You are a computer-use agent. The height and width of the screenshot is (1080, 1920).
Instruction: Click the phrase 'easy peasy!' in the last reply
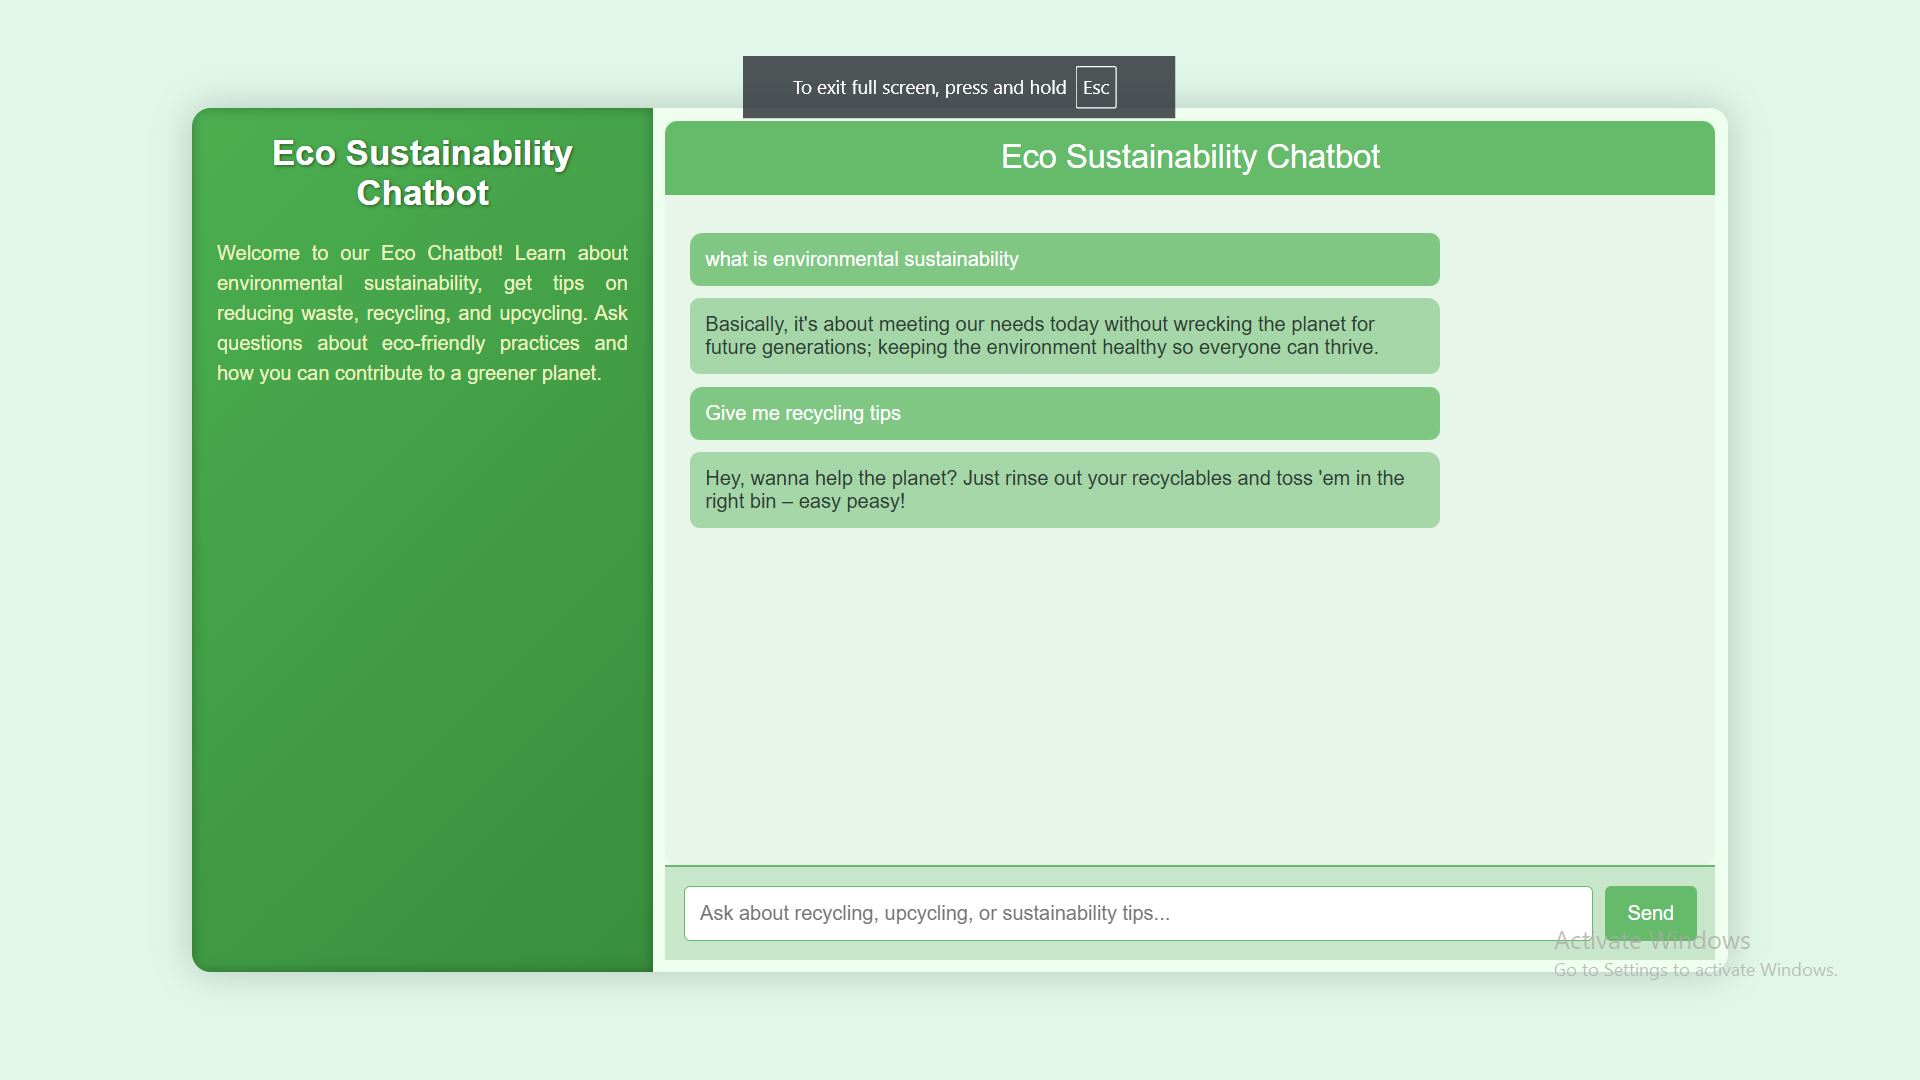click(851, 502)
